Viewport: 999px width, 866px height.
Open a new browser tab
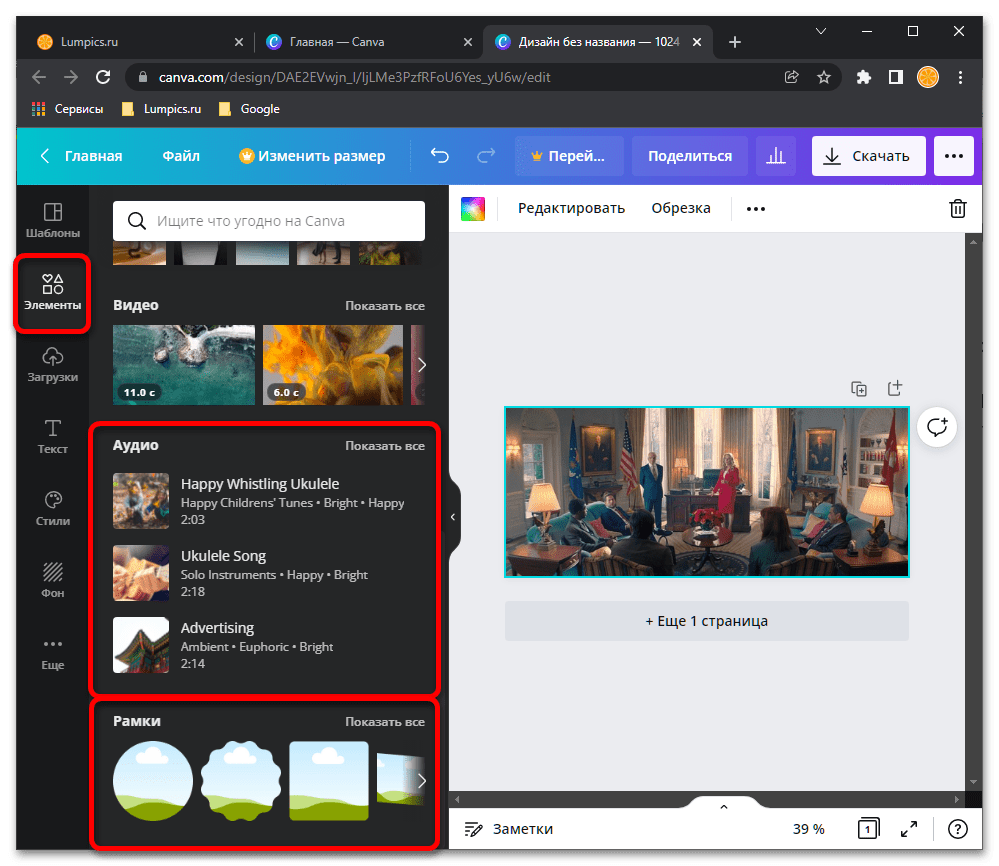click(735, 41)
